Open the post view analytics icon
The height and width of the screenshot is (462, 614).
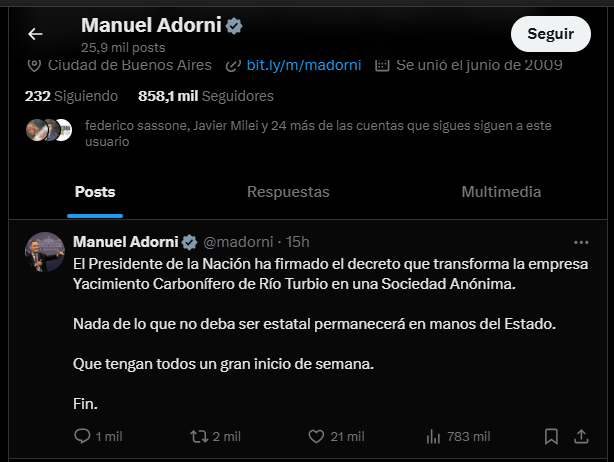[434, 437]
